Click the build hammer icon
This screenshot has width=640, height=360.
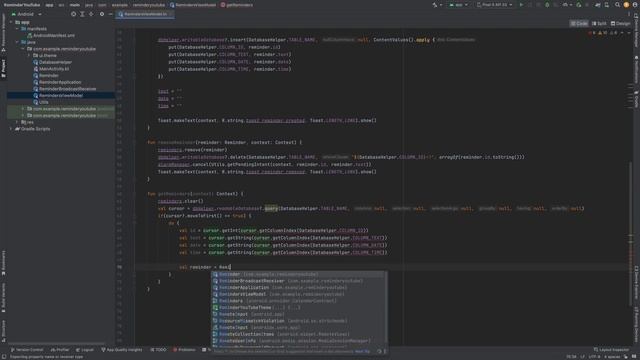pos(435,5)
